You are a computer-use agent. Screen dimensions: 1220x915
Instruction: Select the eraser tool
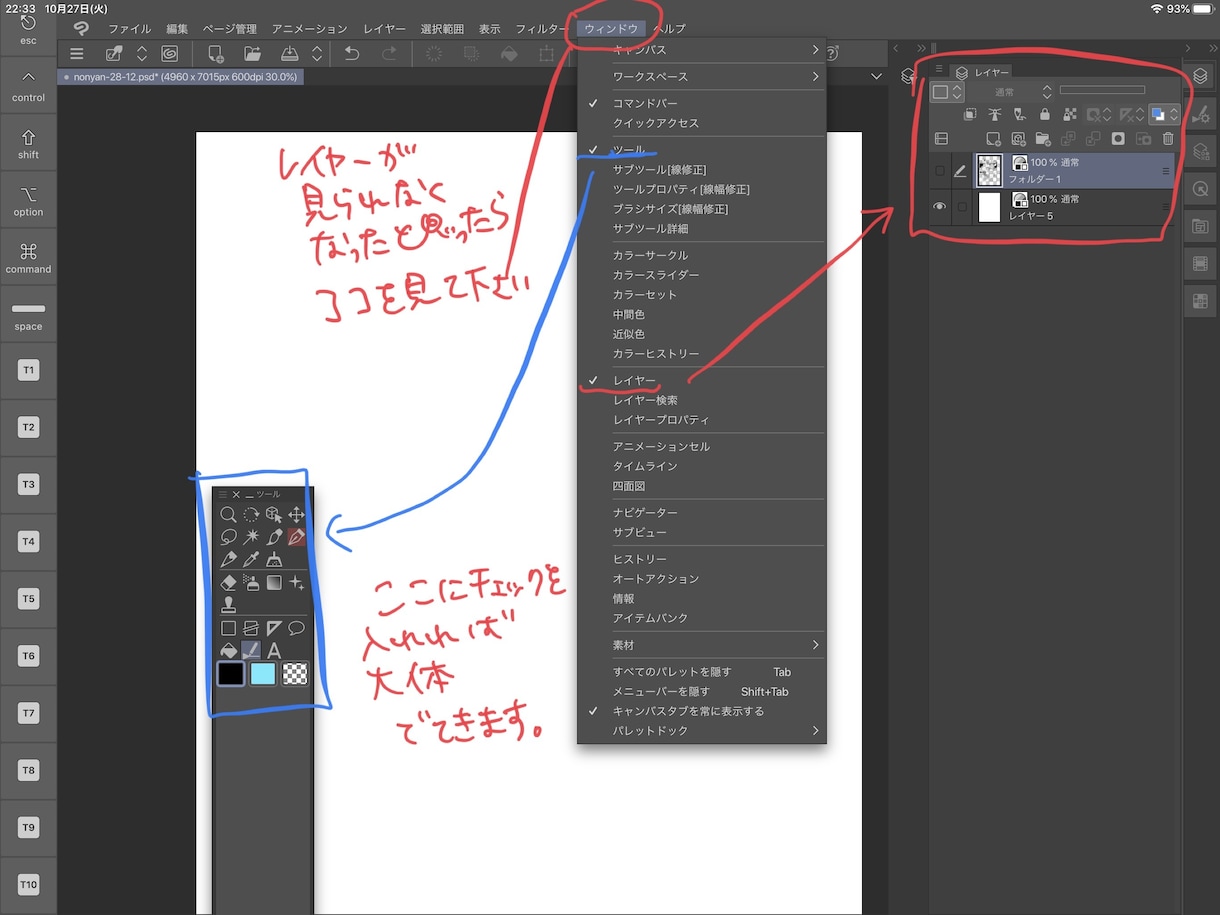(229, 582)
